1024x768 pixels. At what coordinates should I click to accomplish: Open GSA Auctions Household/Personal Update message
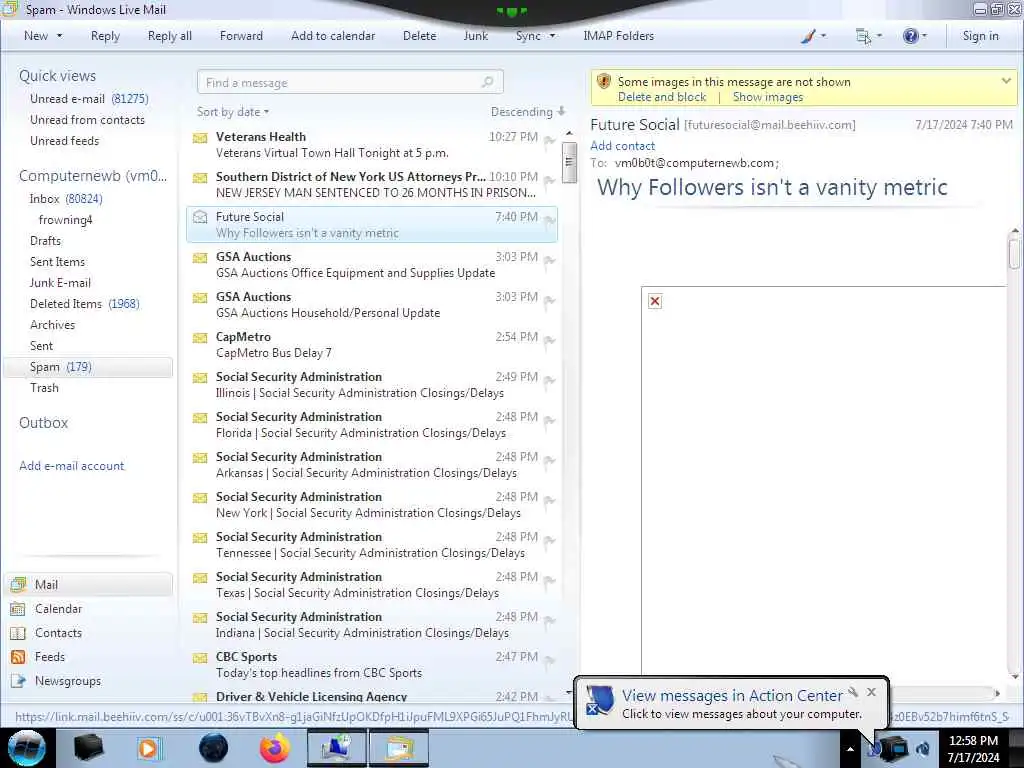click(x=372, y=304)
